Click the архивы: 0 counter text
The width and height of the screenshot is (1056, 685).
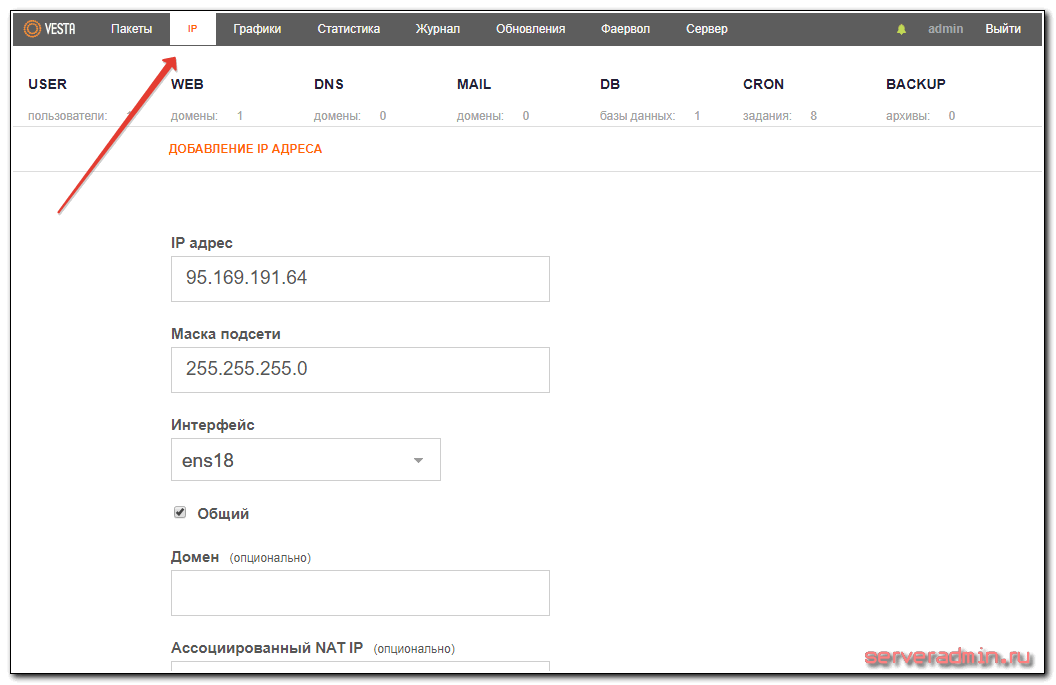(x=921, y=116)
